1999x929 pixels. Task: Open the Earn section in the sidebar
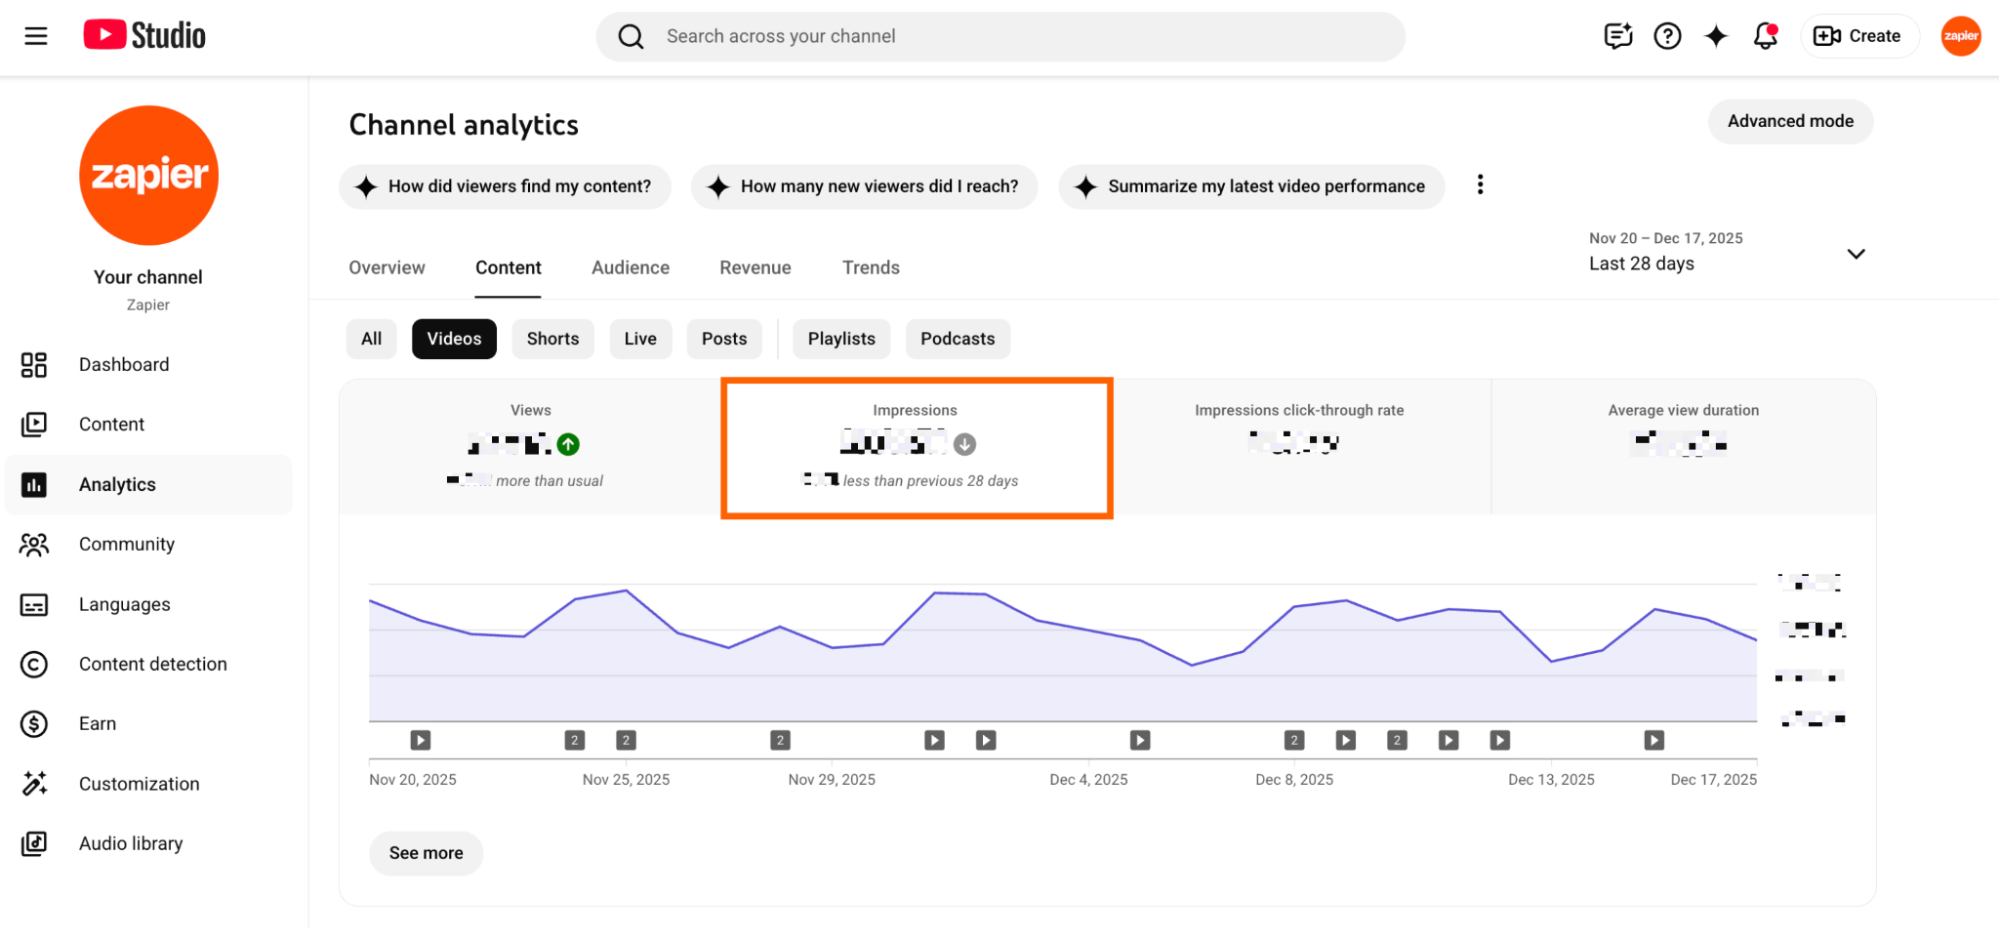pyautogui.click(x=97, y=723)
